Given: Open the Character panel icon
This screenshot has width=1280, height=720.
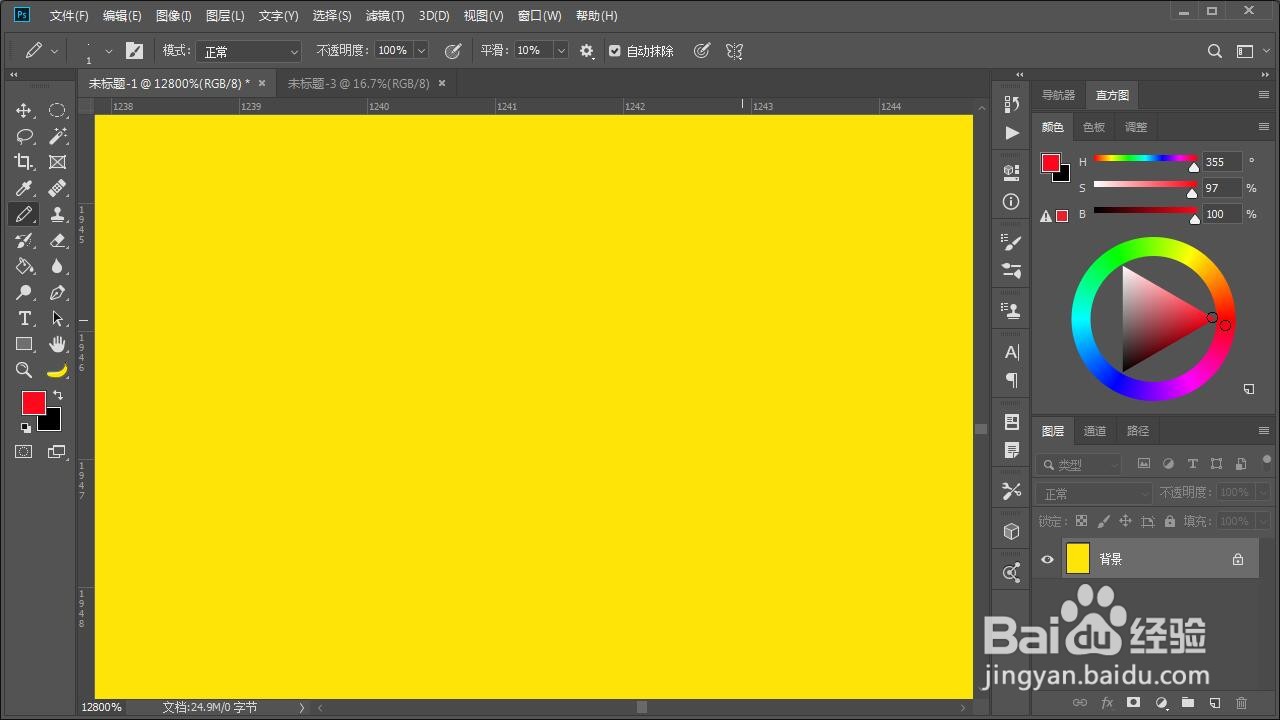Looking at the screenshot, I should pos(1011,352).
